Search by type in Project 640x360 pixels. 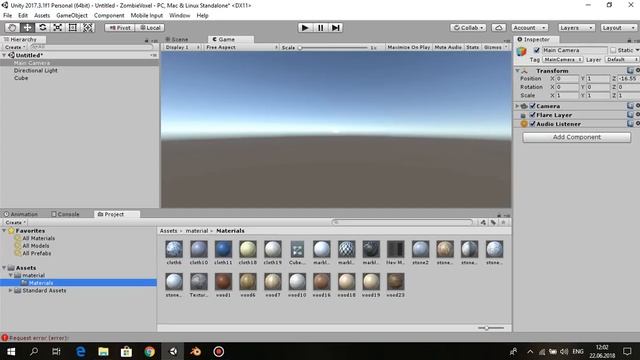tap(483, 222)
